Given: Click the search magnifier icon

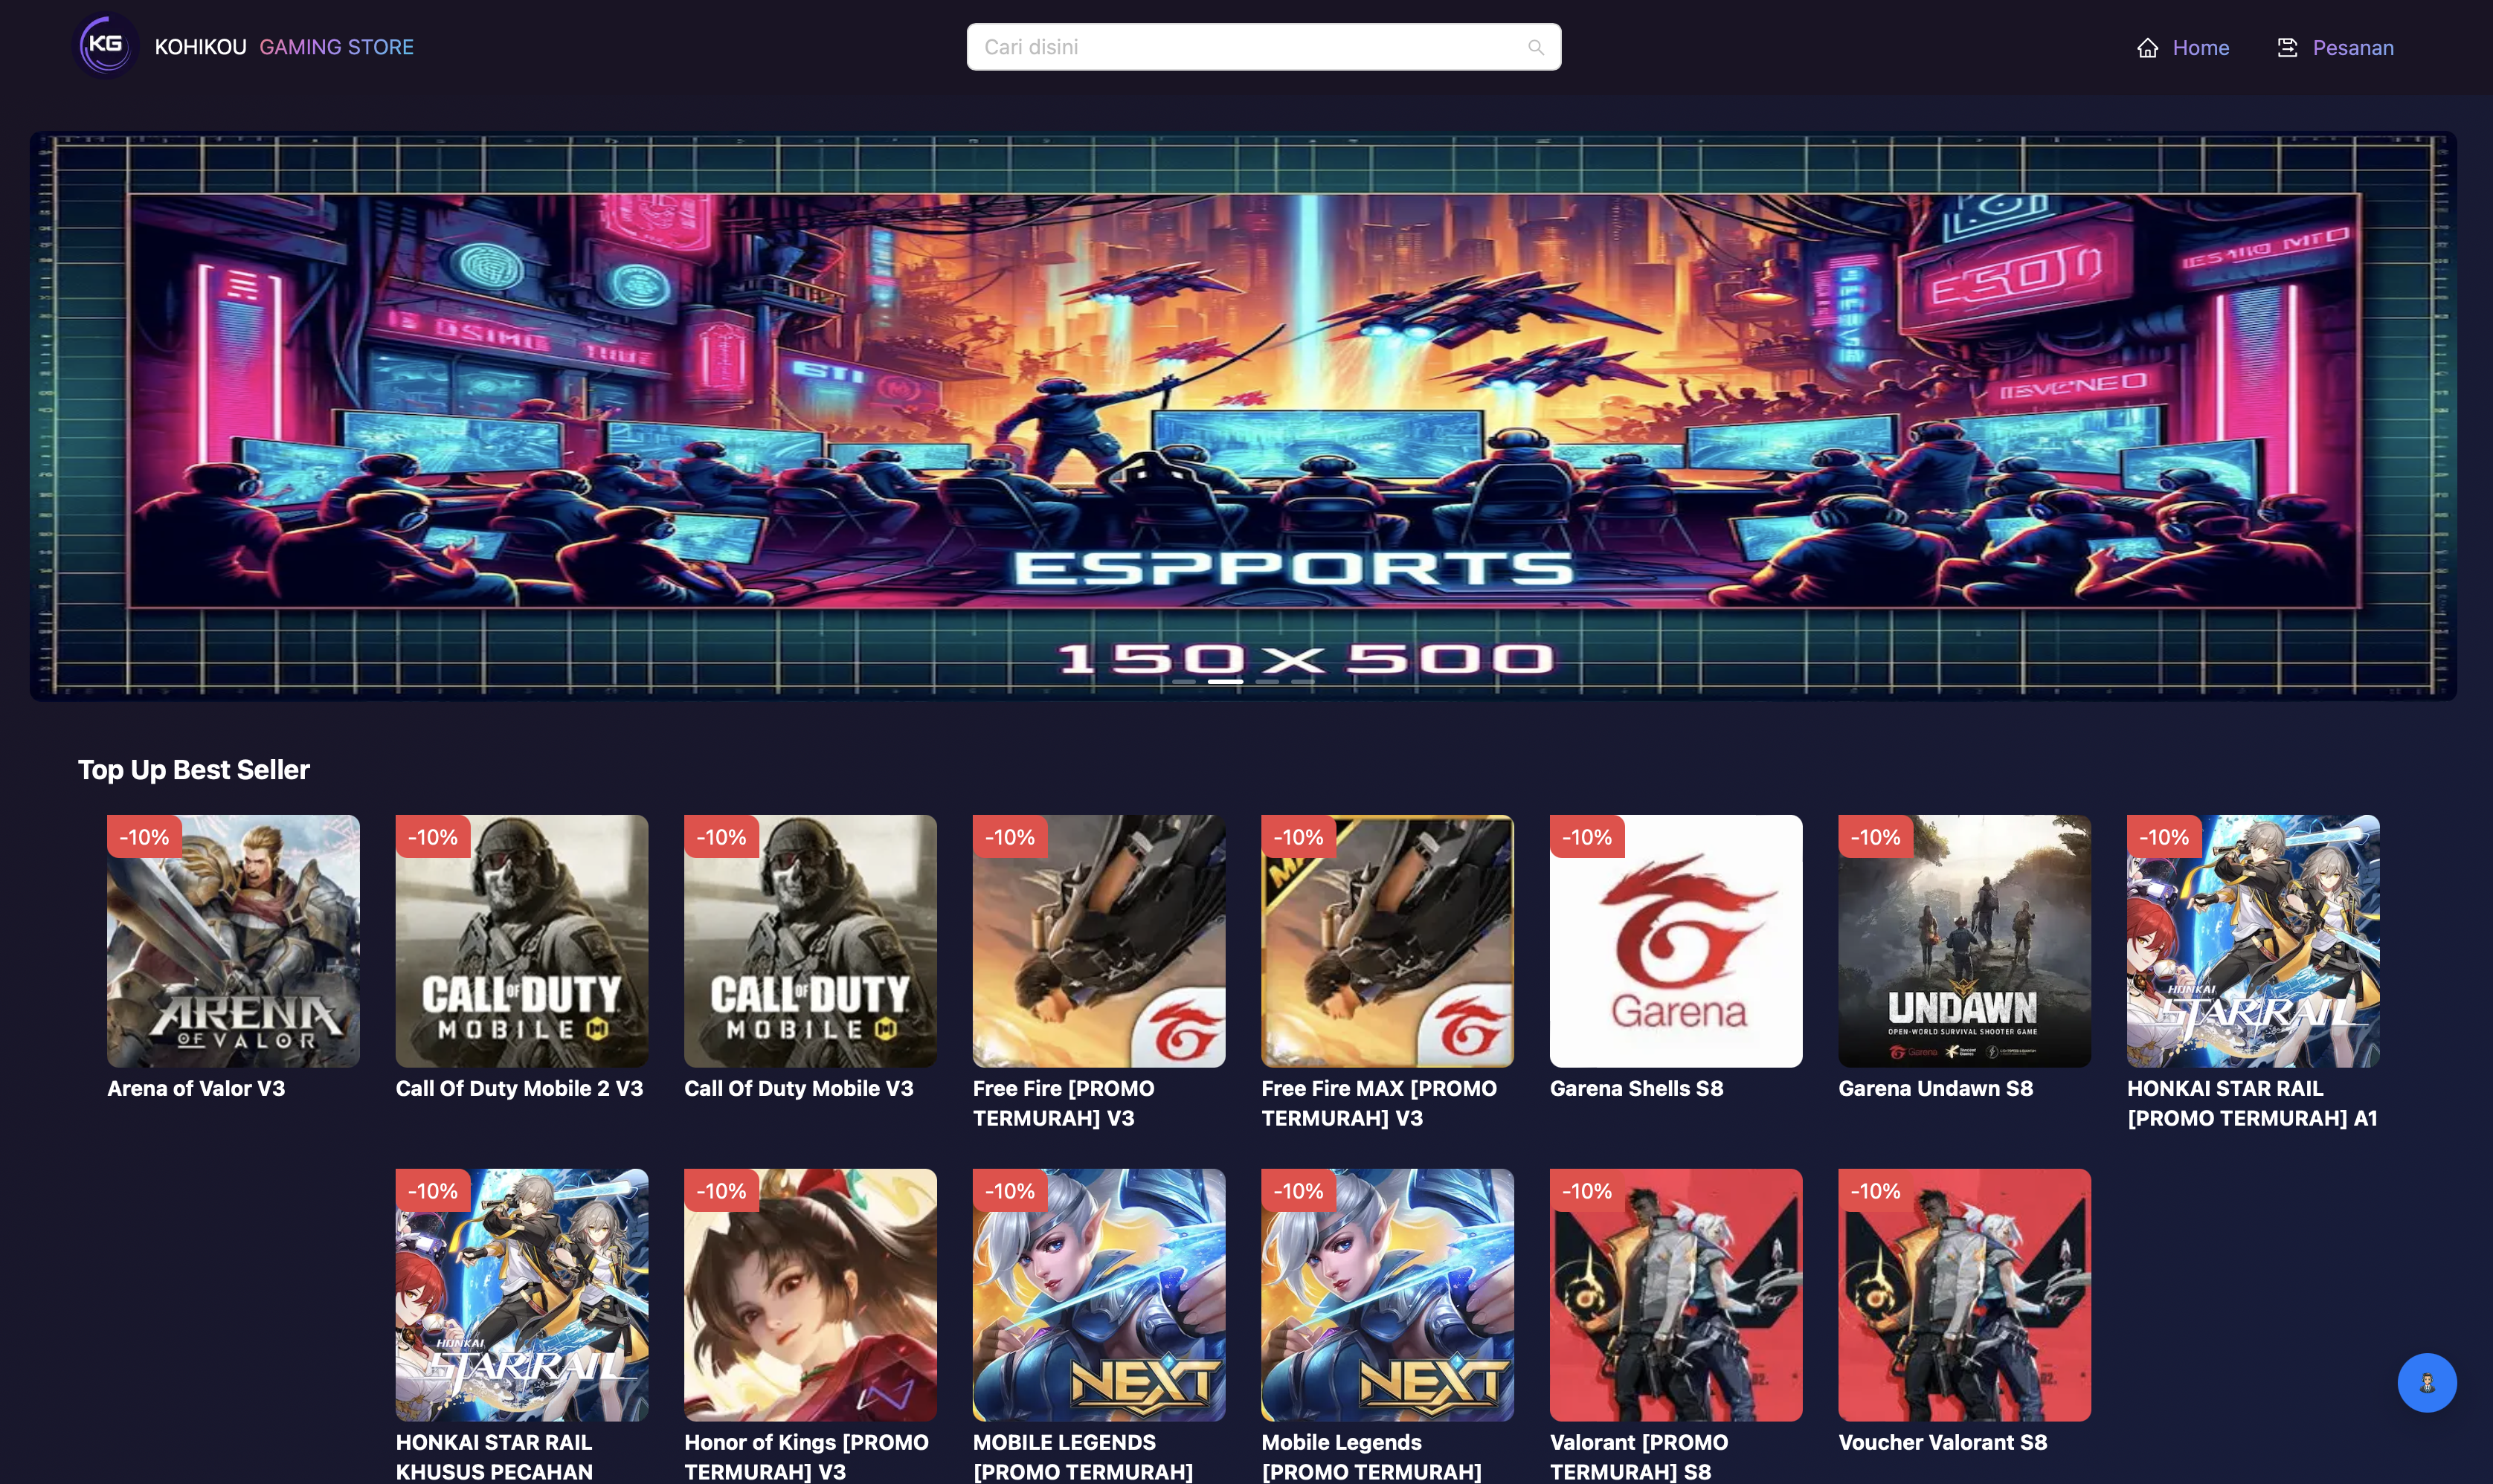Looking at the screenshot, I should (1535, 47).
